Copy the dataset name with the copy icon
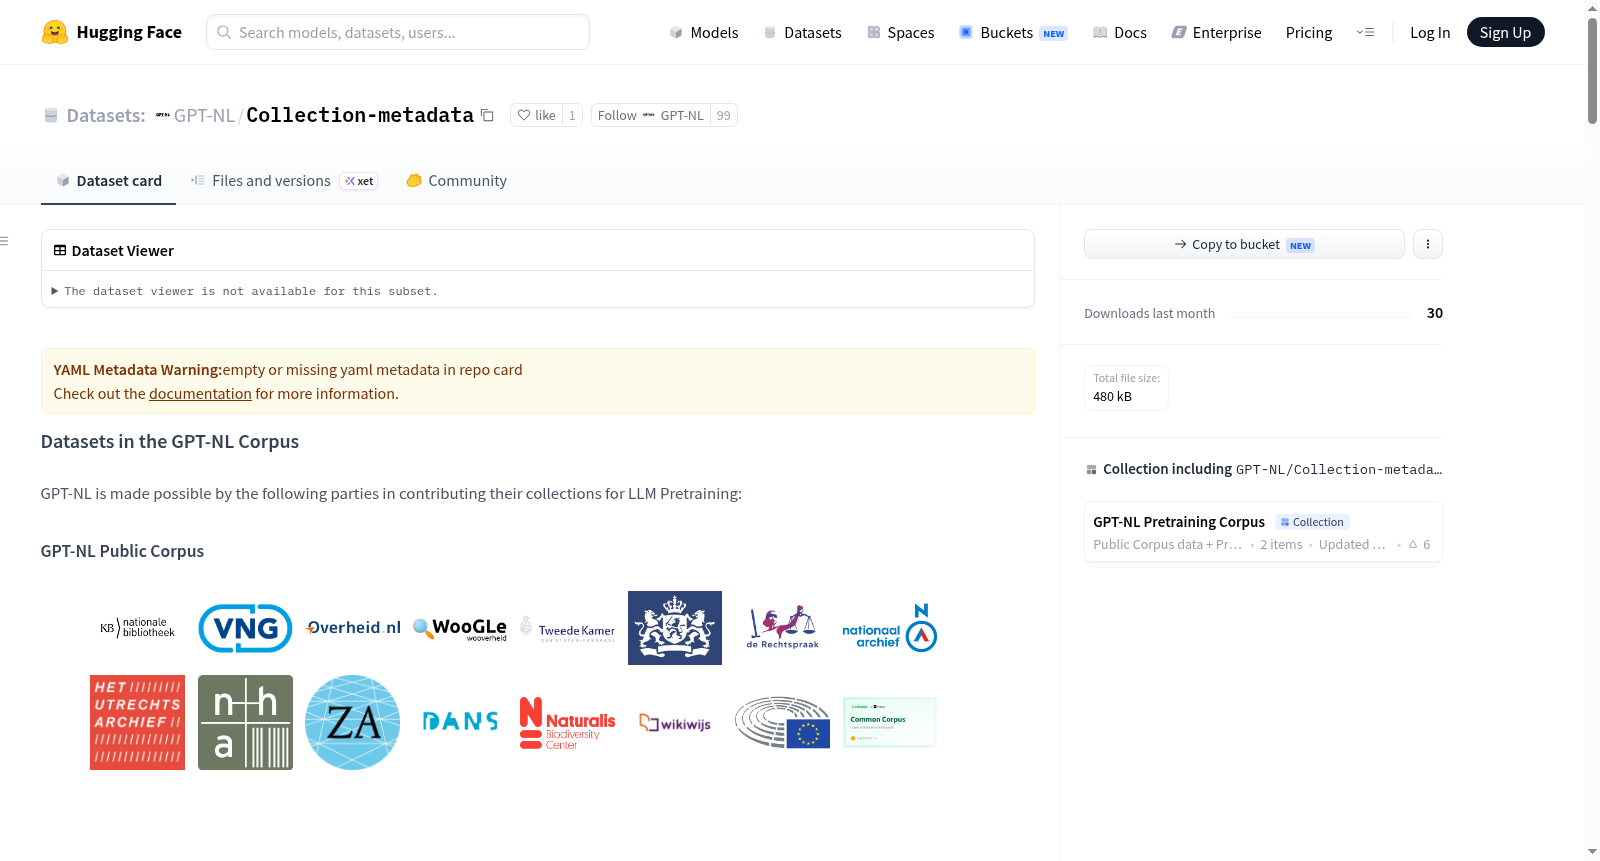The width and height of the screenshot is (1600, 861). (x=487, y=115)
